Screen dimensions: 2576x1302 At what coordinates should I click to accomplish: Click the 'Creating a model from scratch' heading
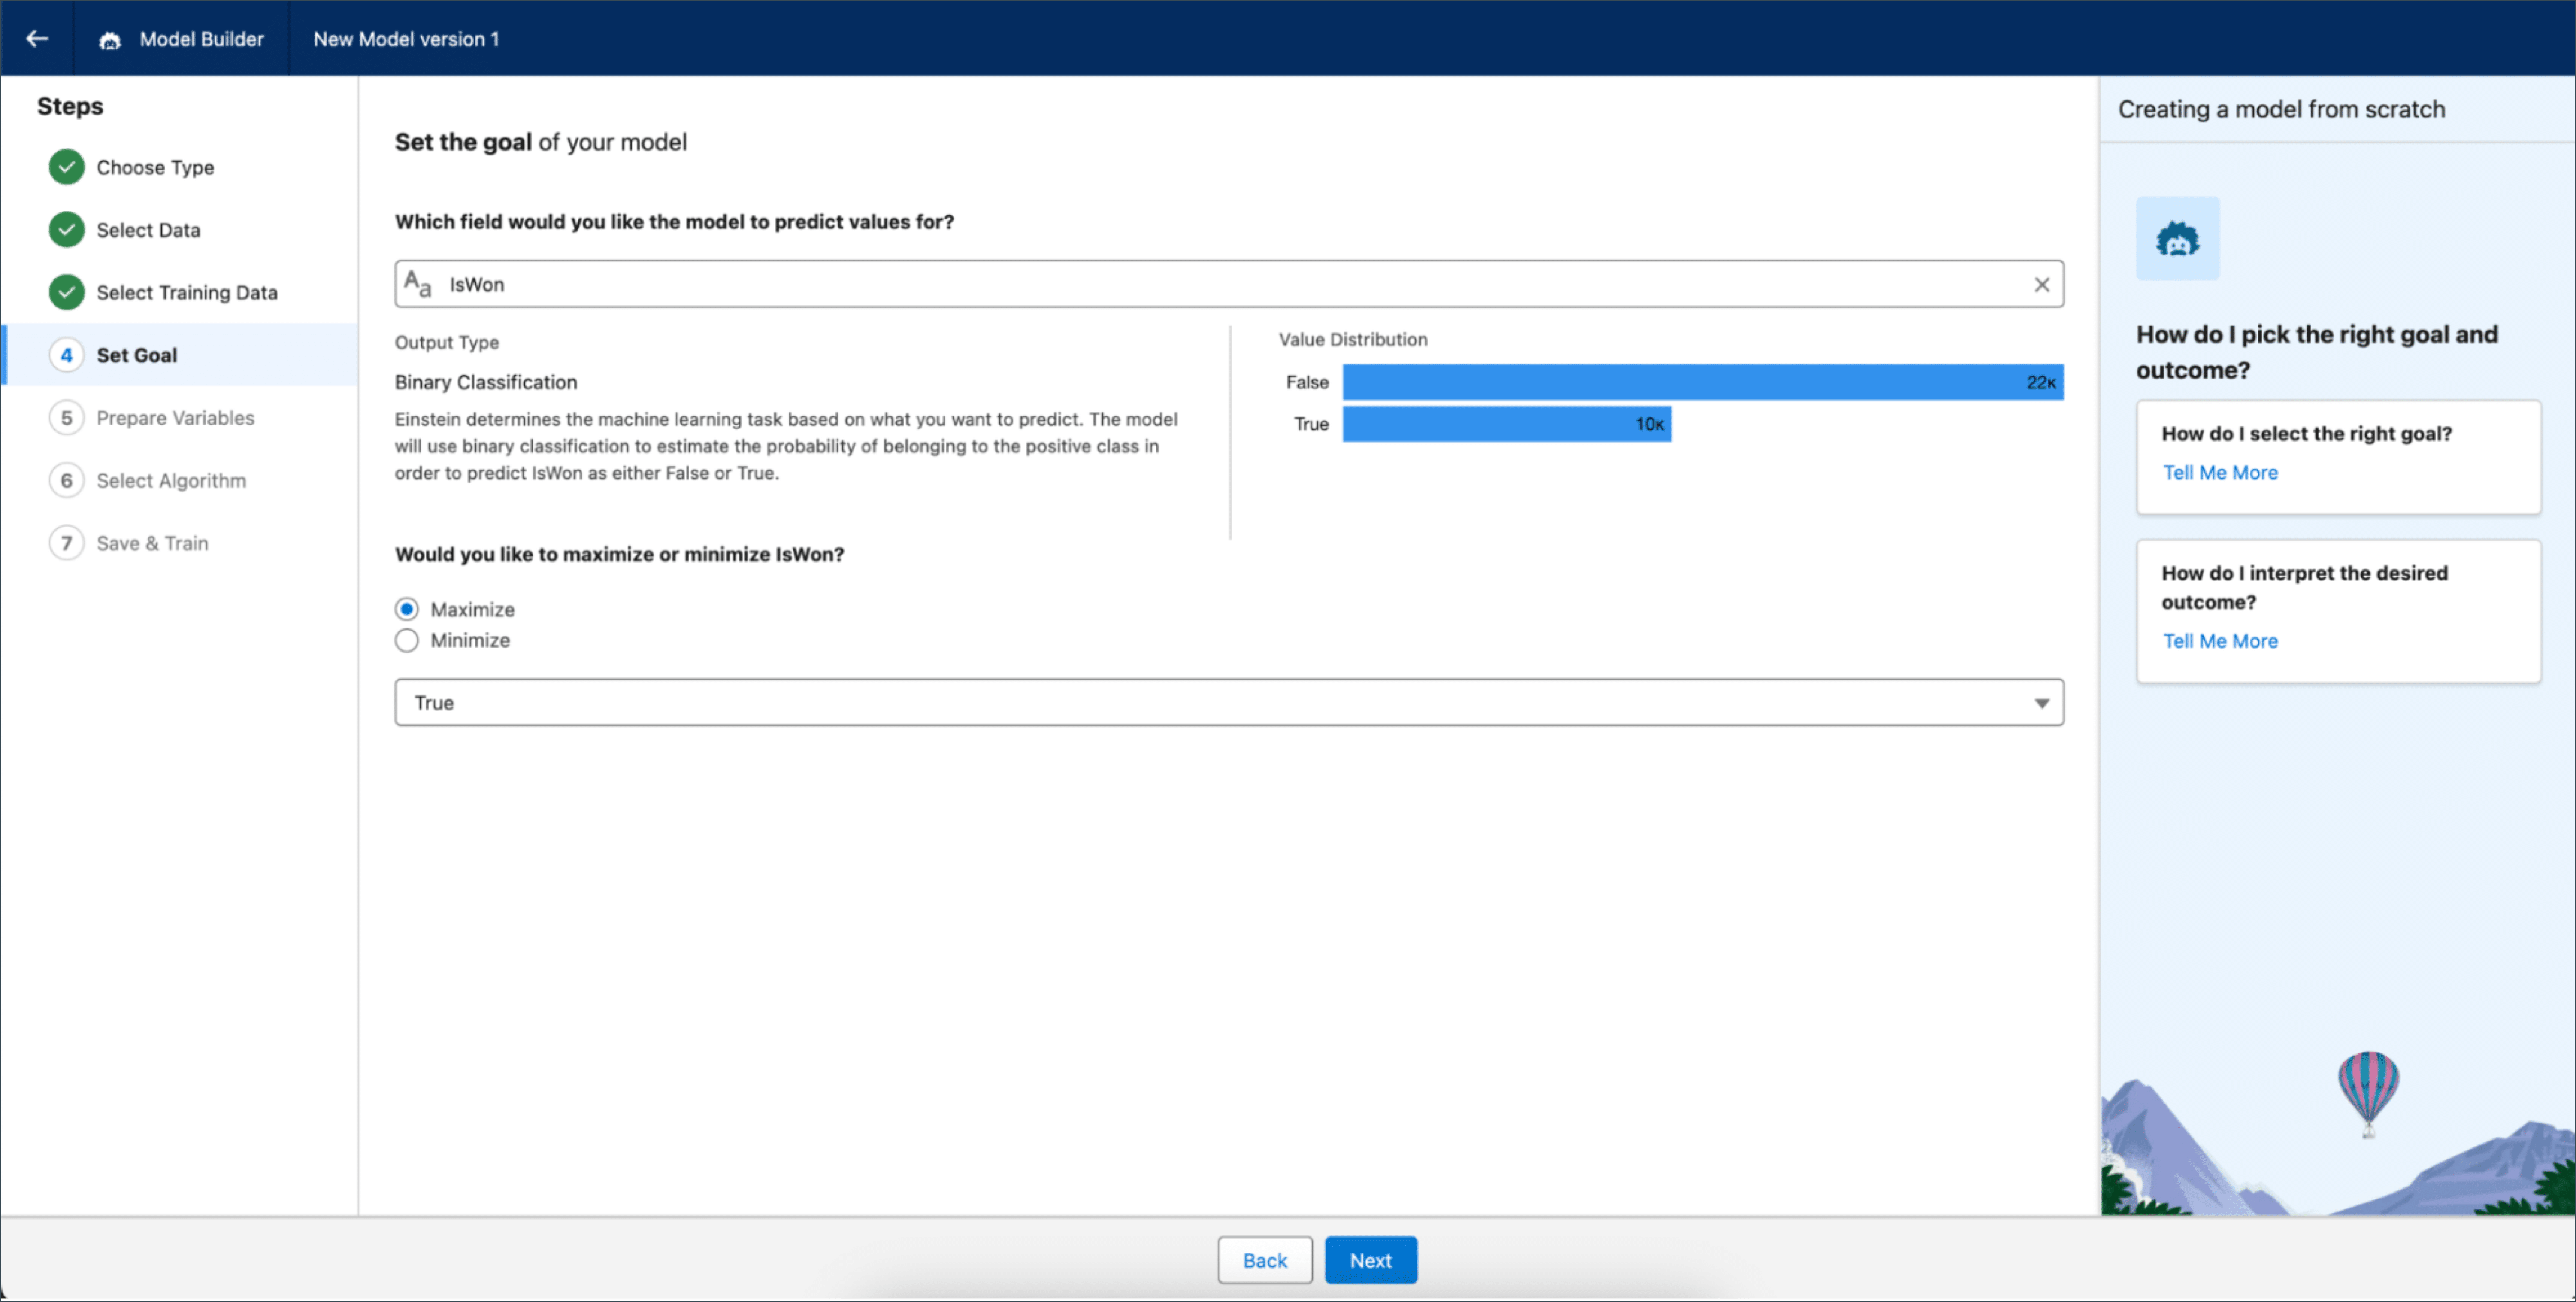coord(2281,109)
